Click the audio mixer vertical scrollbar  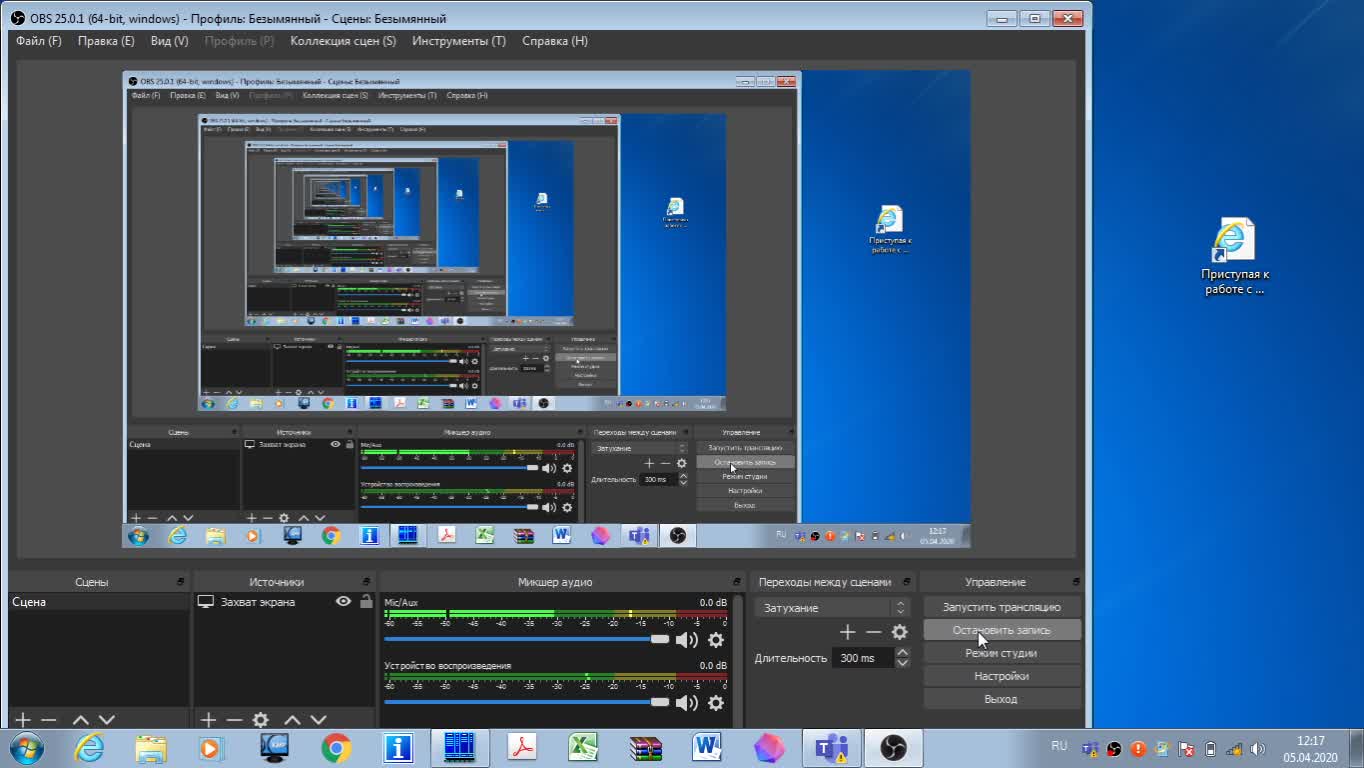click(x=738, y=660)
